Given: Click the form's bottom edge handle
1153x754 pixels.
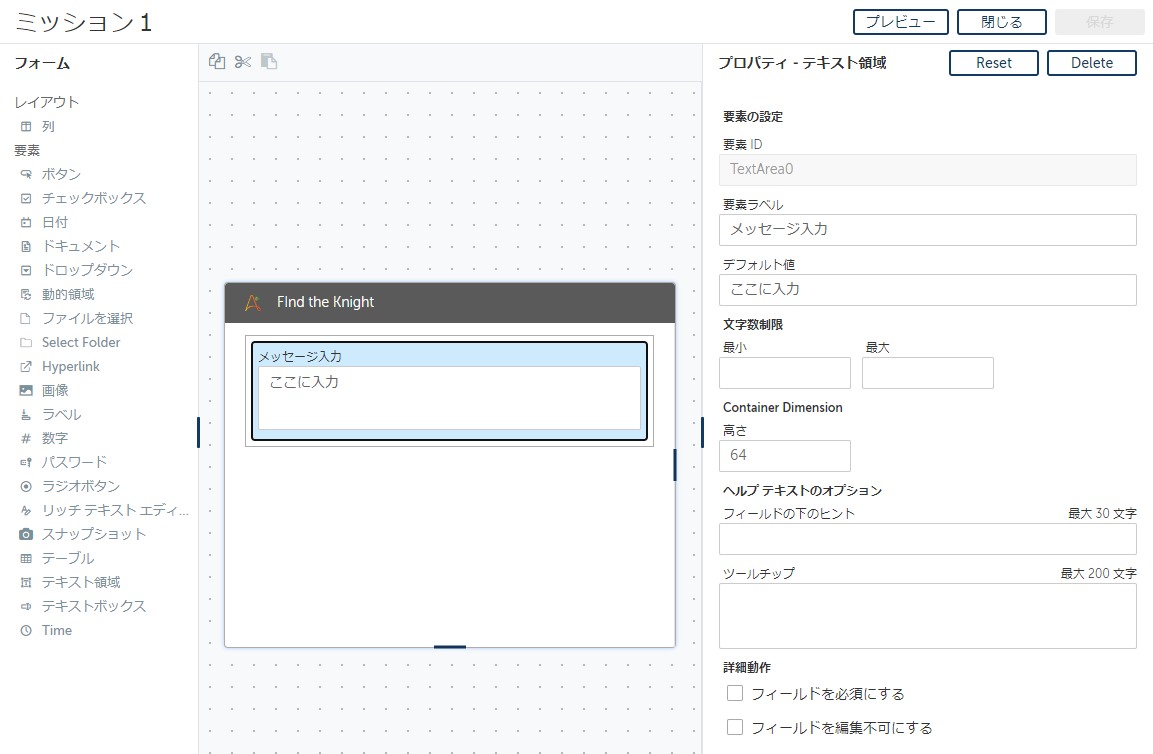Looking at the screenshot, I should (449, 647).
